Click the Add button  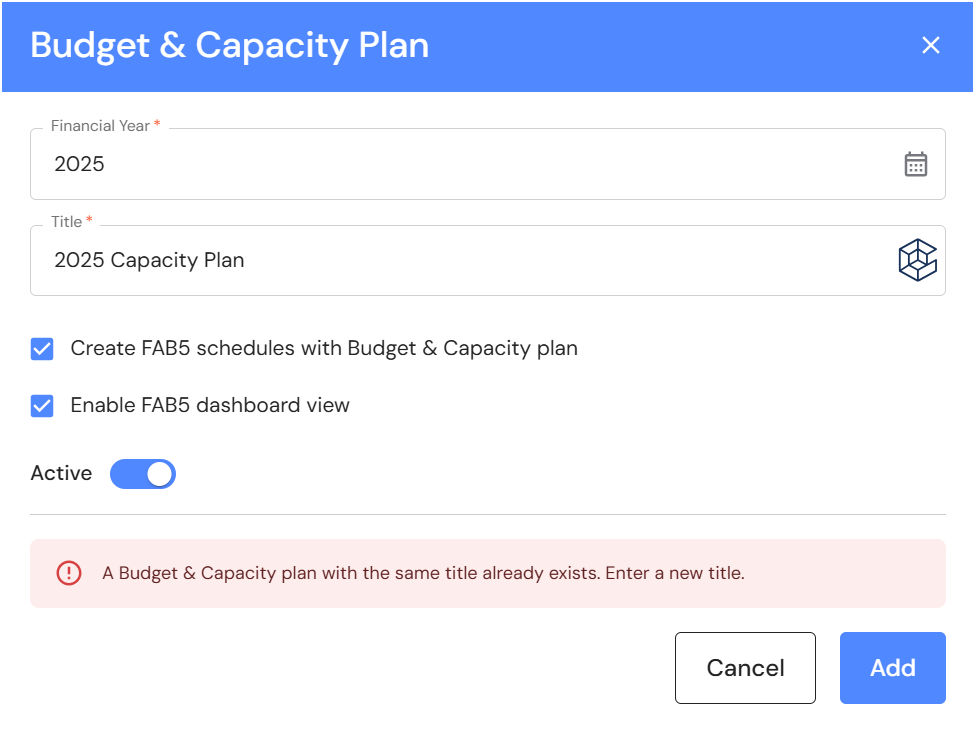[x=892, y=668]
